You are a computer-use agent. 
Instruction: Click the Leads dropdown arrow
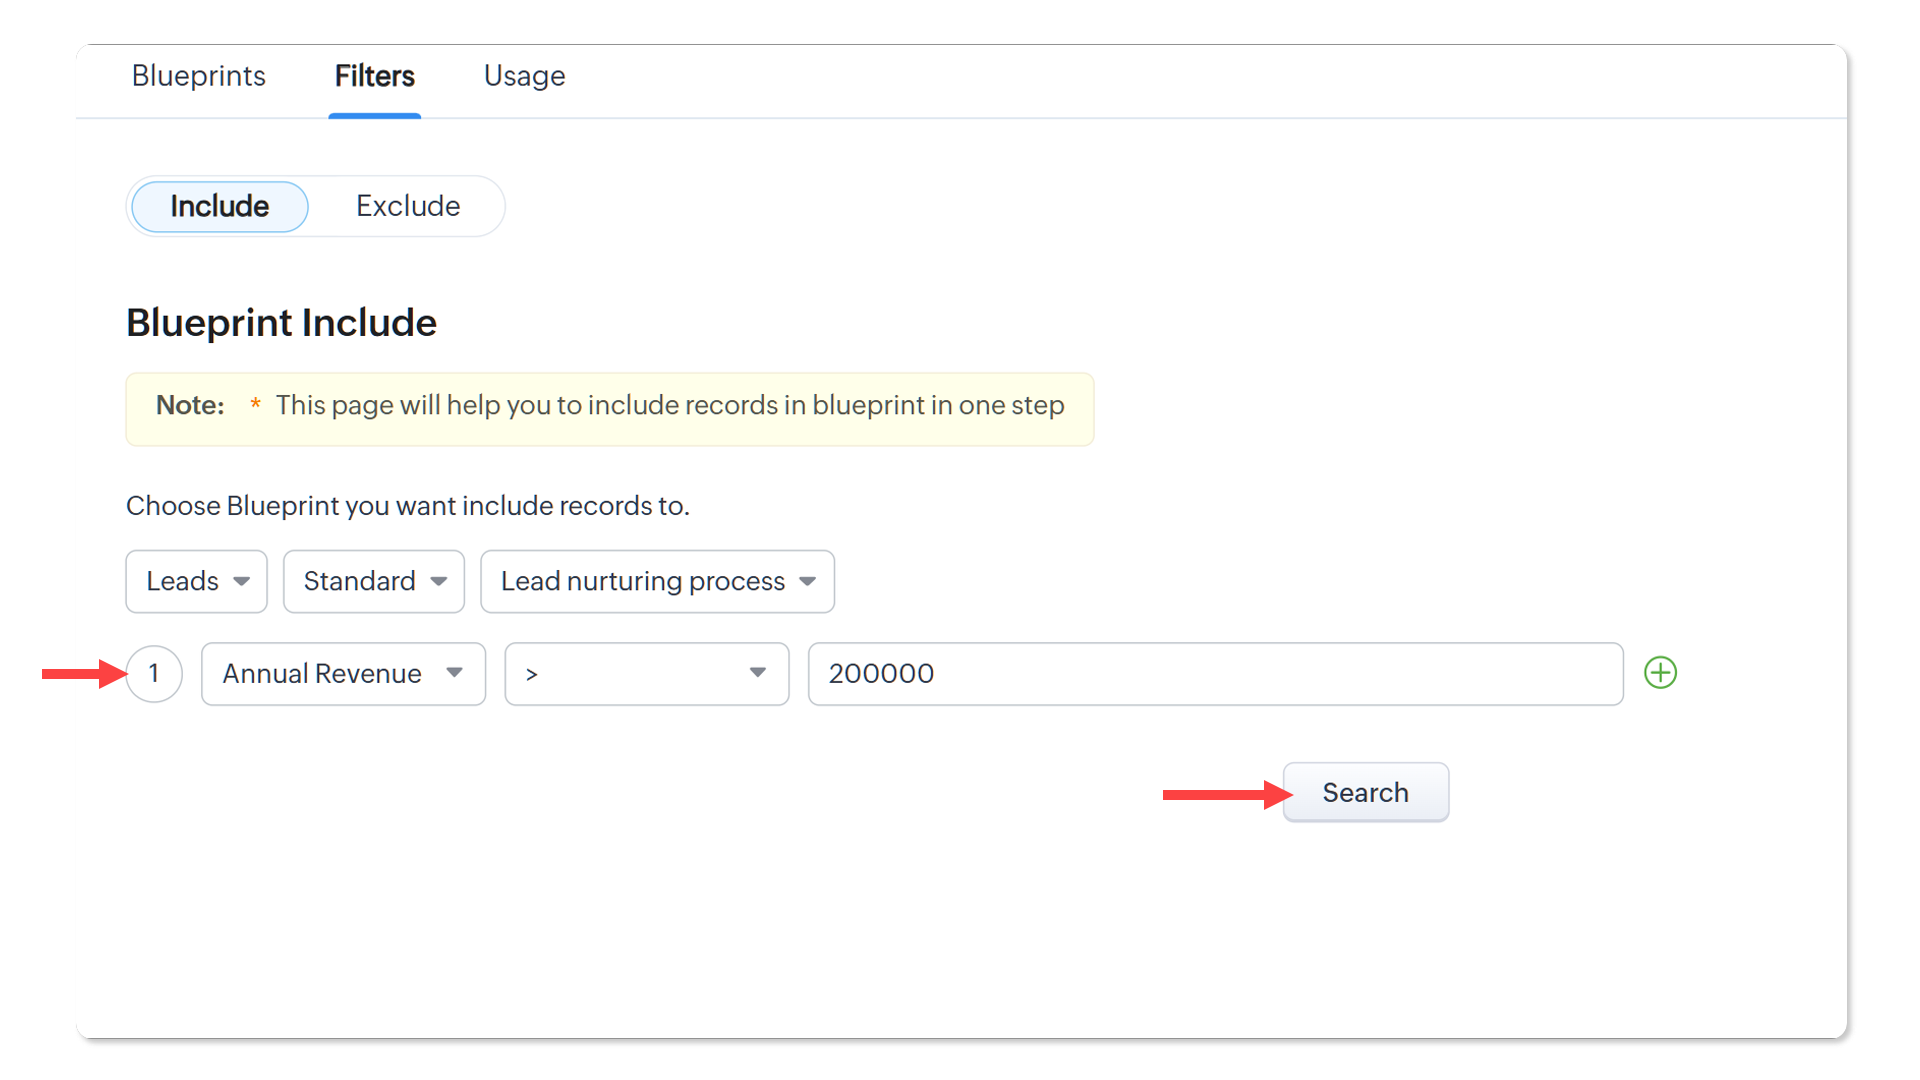pyautogui.click(x=241, y=581)
